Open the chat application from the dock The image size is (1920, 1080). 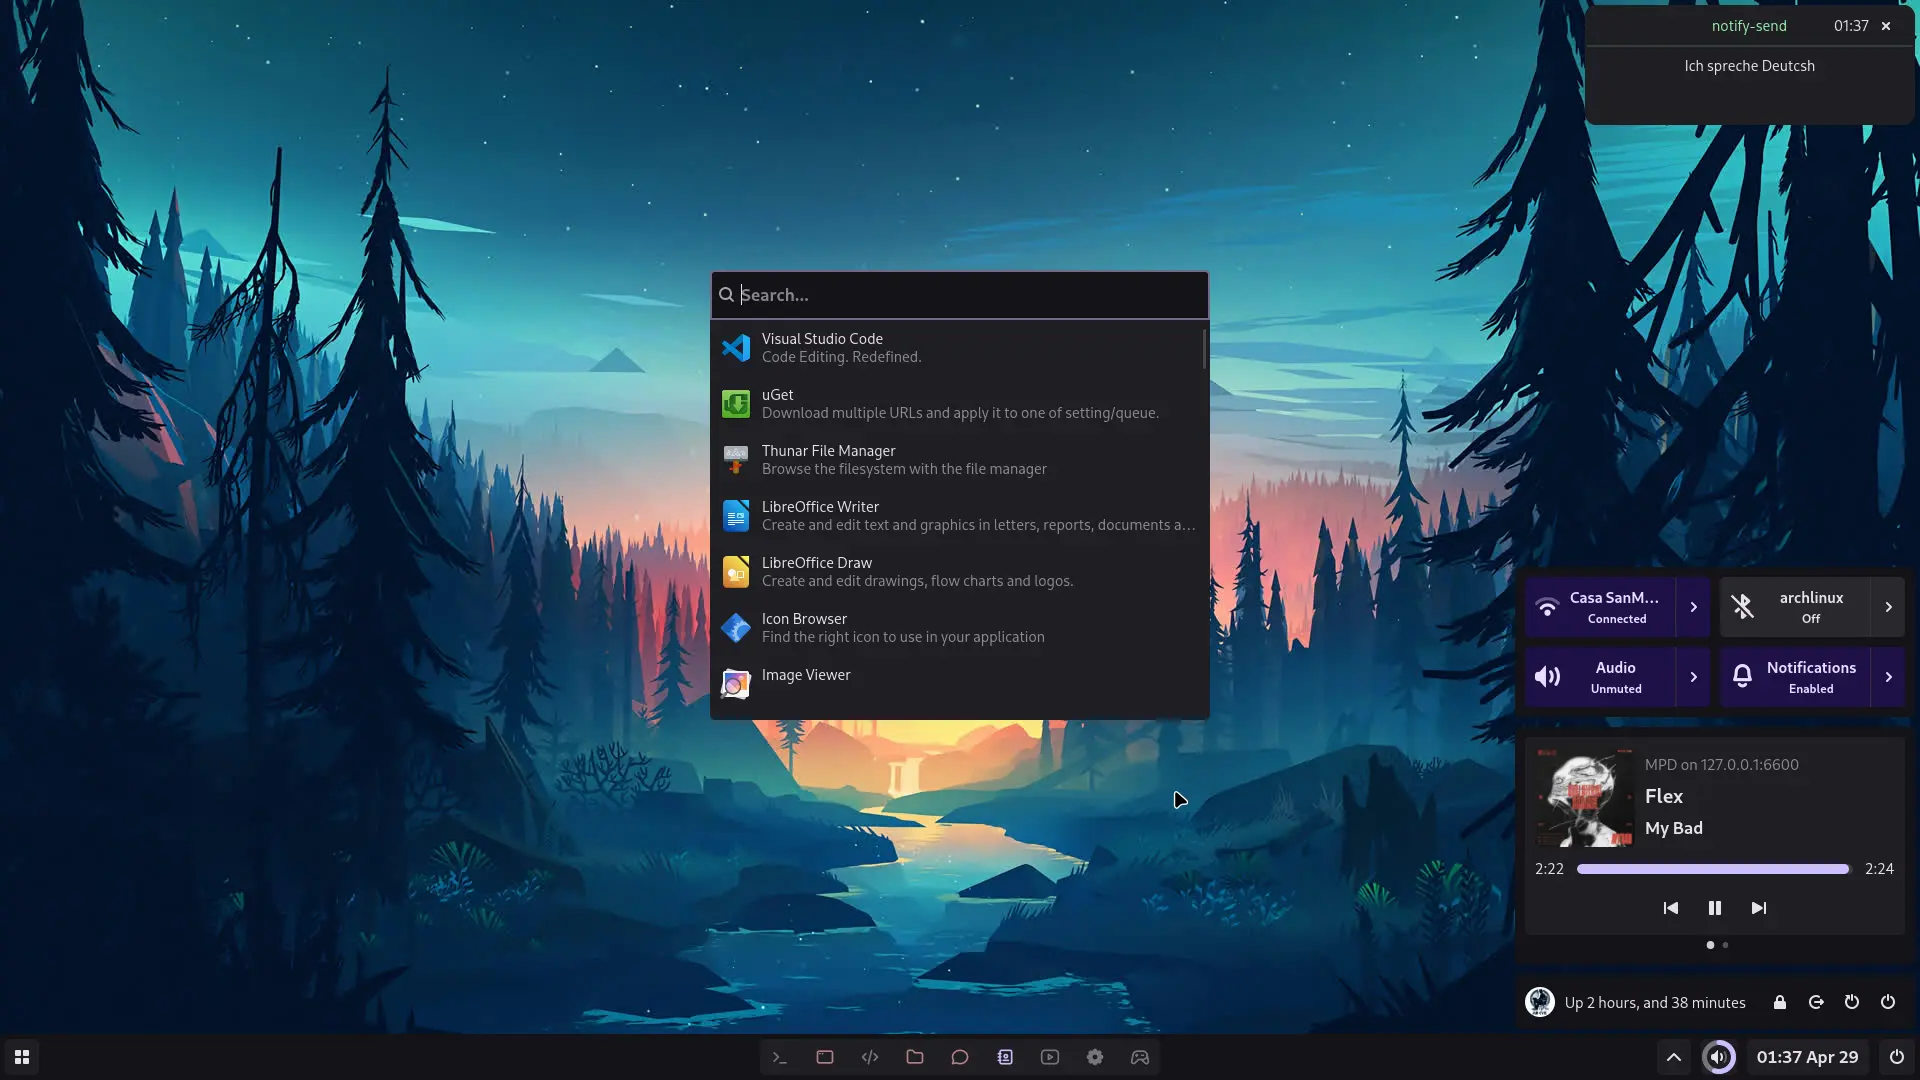(x=960, y=1057)
